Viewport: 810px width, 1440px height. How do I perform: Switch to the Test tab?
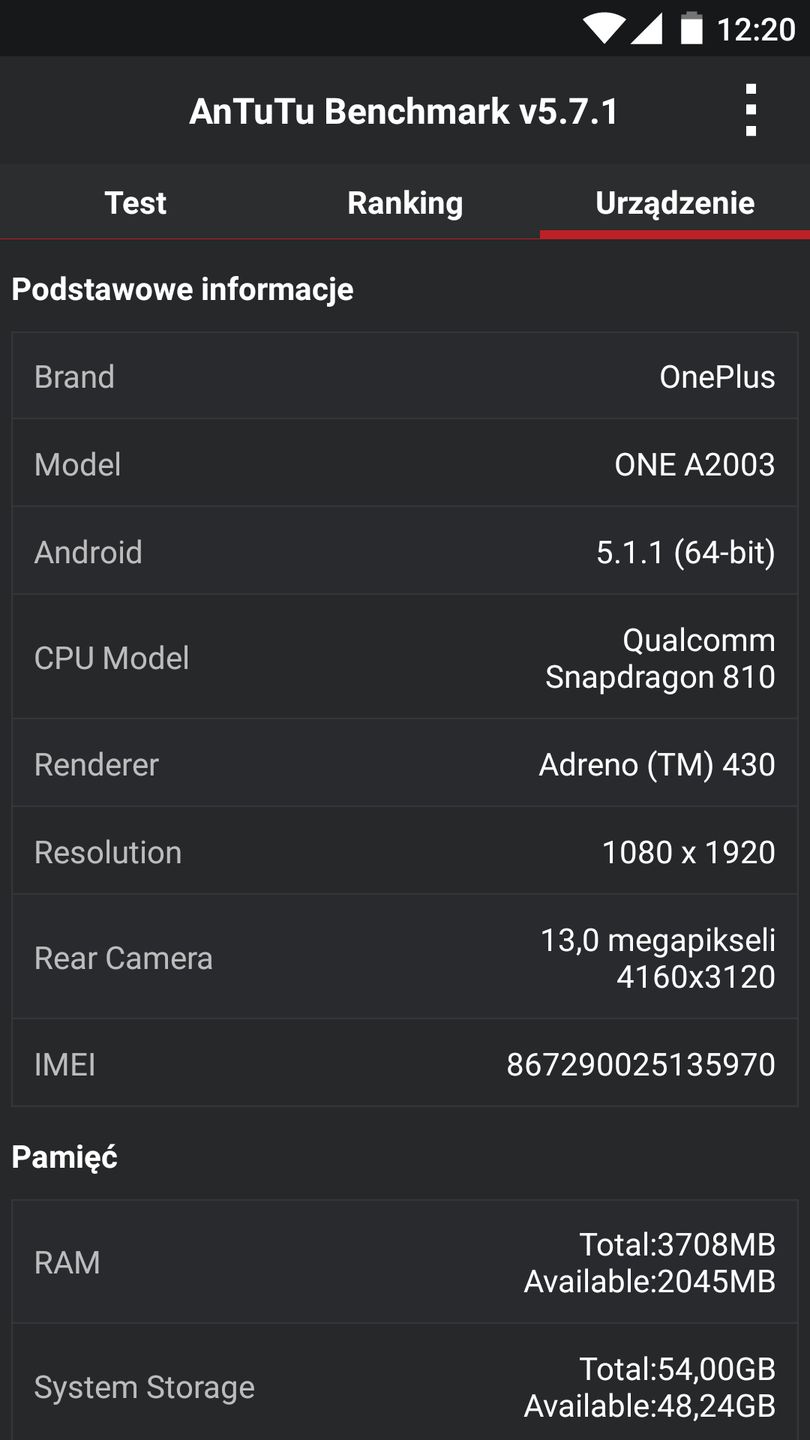[135, 203]
